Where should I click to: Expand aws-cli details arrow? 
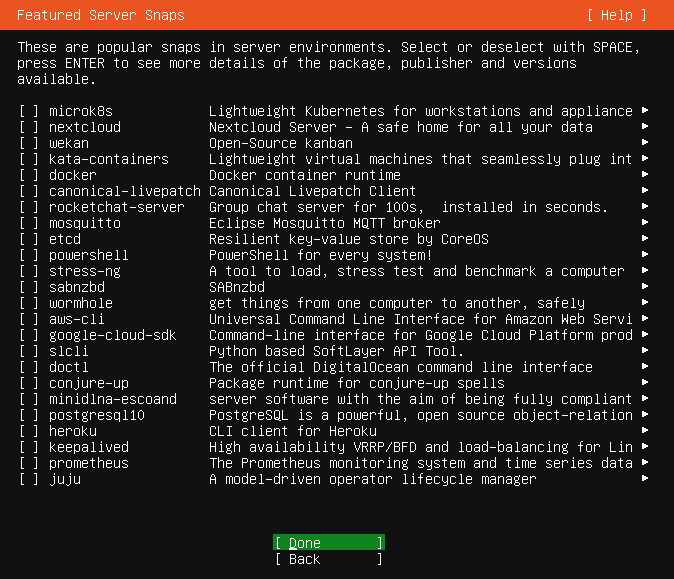click(x=645, y=319)
